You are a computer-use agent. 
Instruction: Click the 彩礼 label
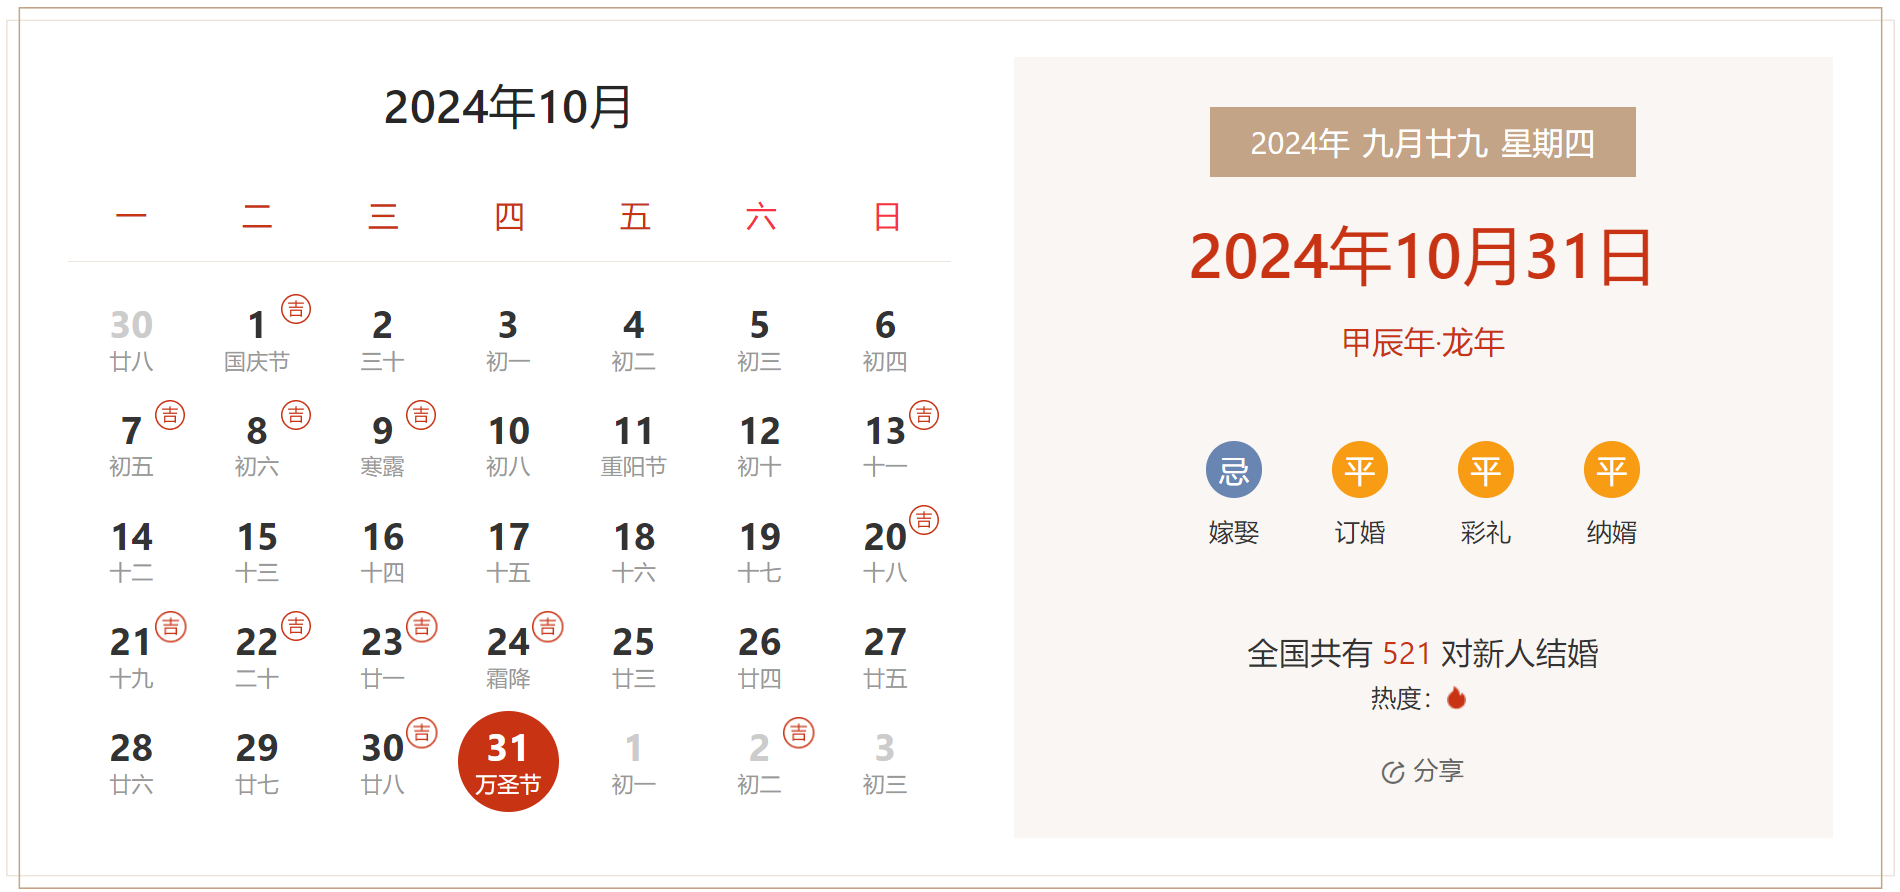coord(1486,532)
